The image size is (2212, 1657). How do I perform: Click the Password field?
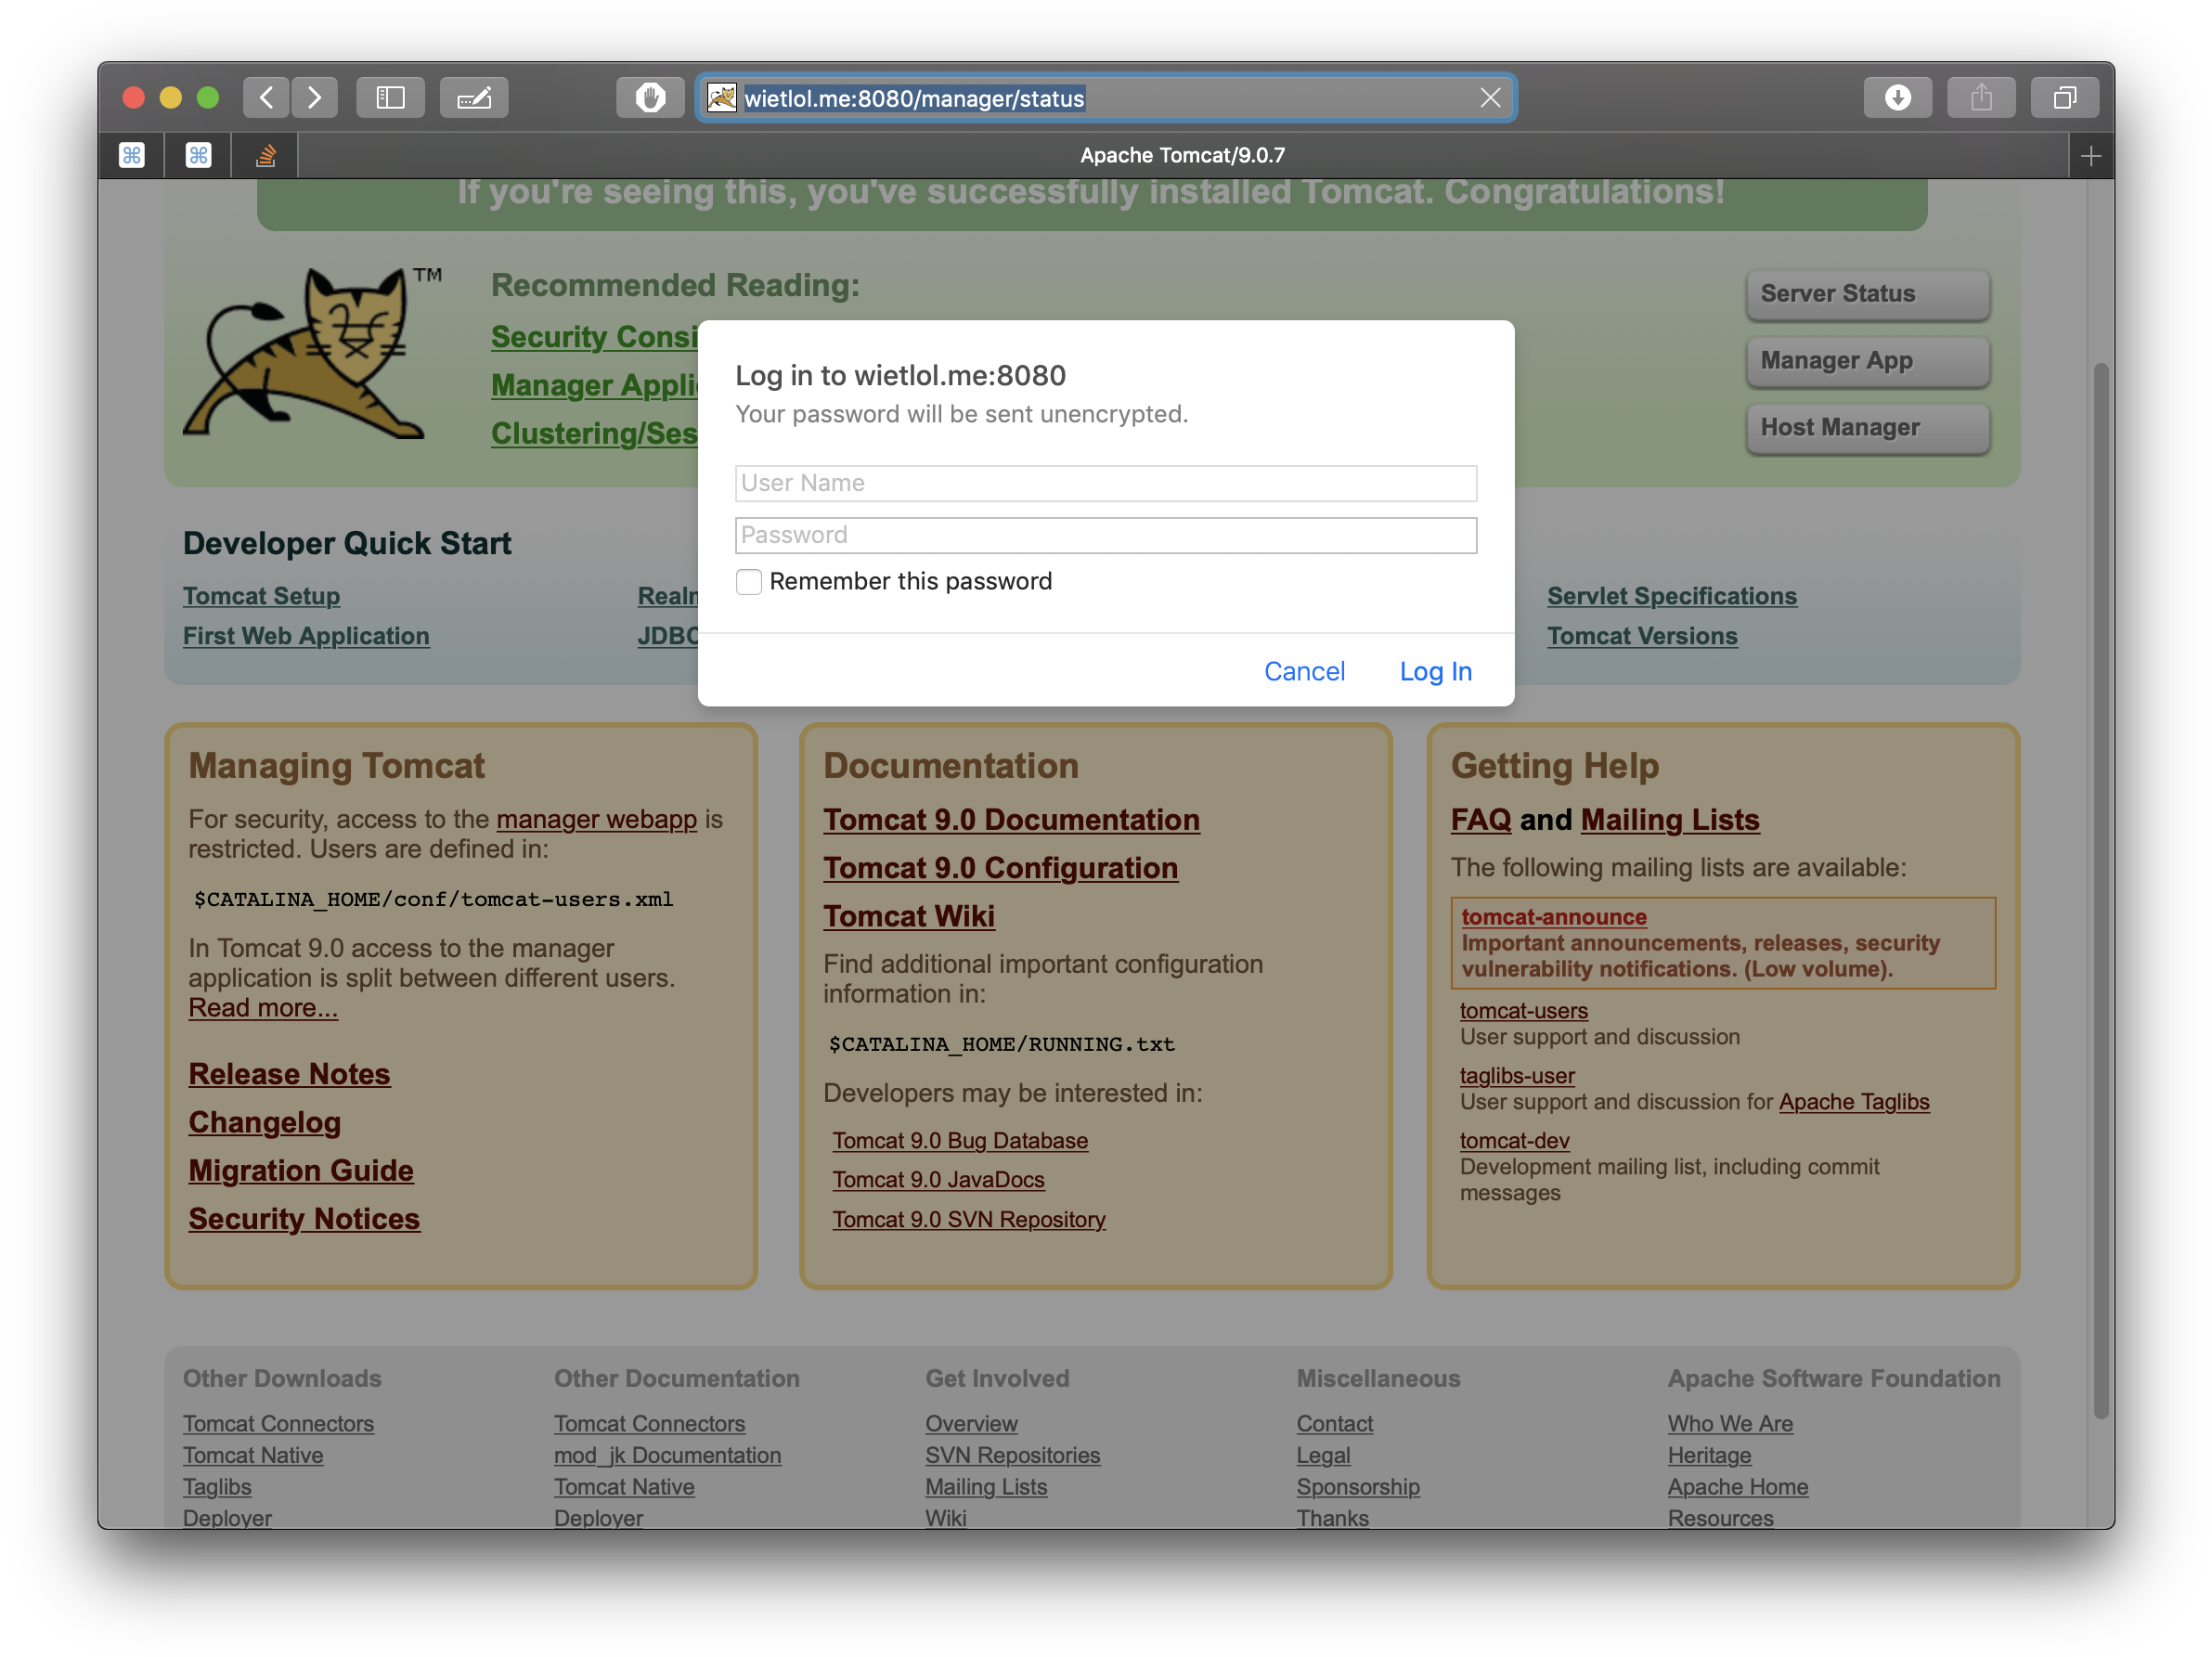coord(1106,535)
